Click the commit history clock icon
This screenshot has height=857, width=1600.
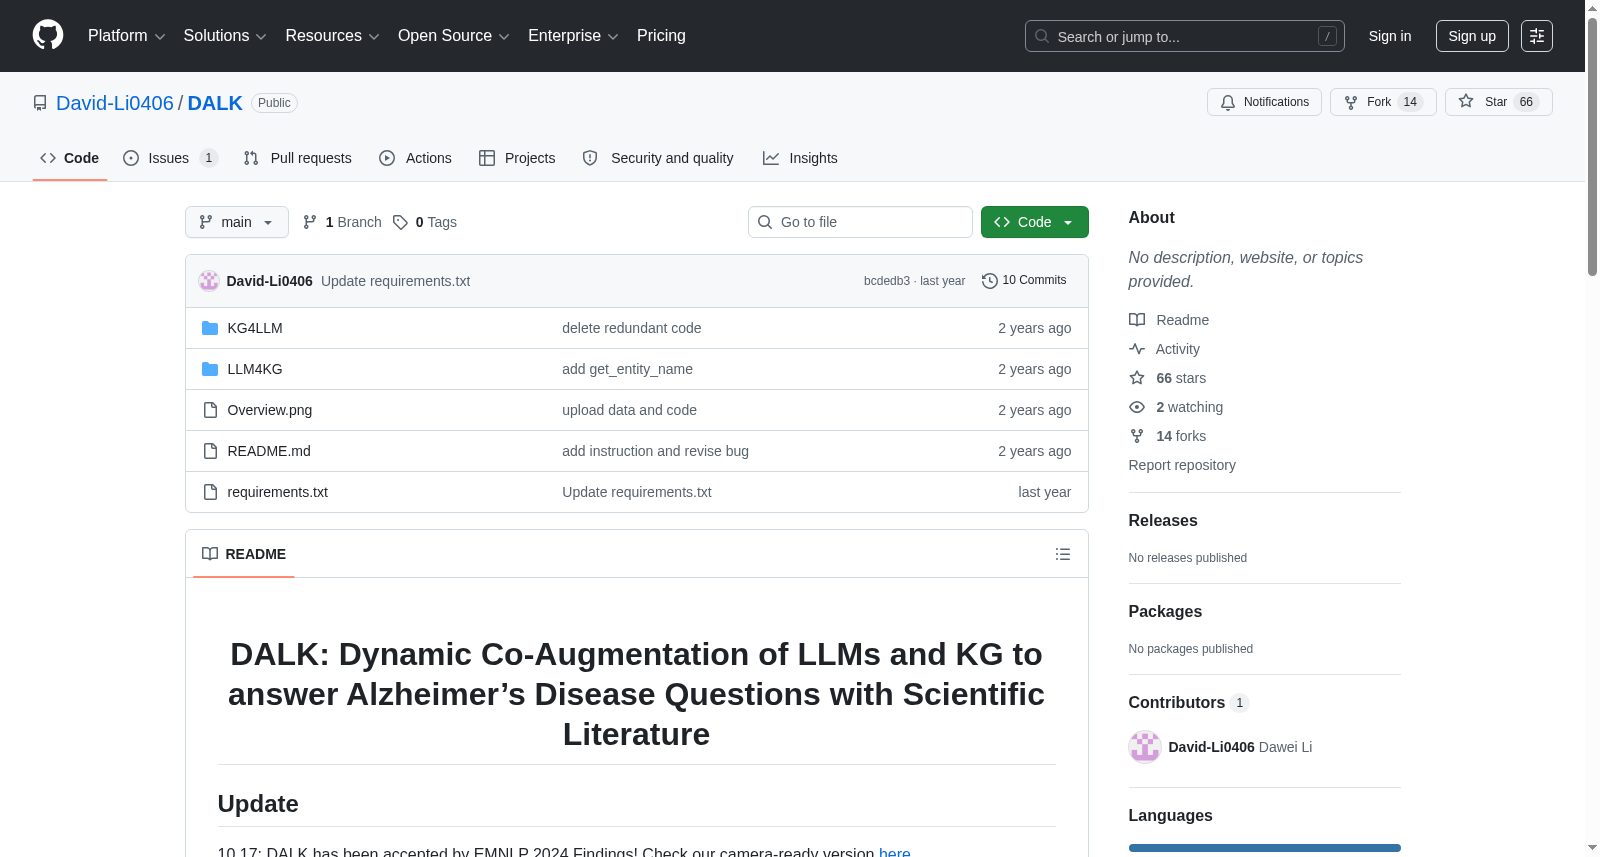pos(990,281)
